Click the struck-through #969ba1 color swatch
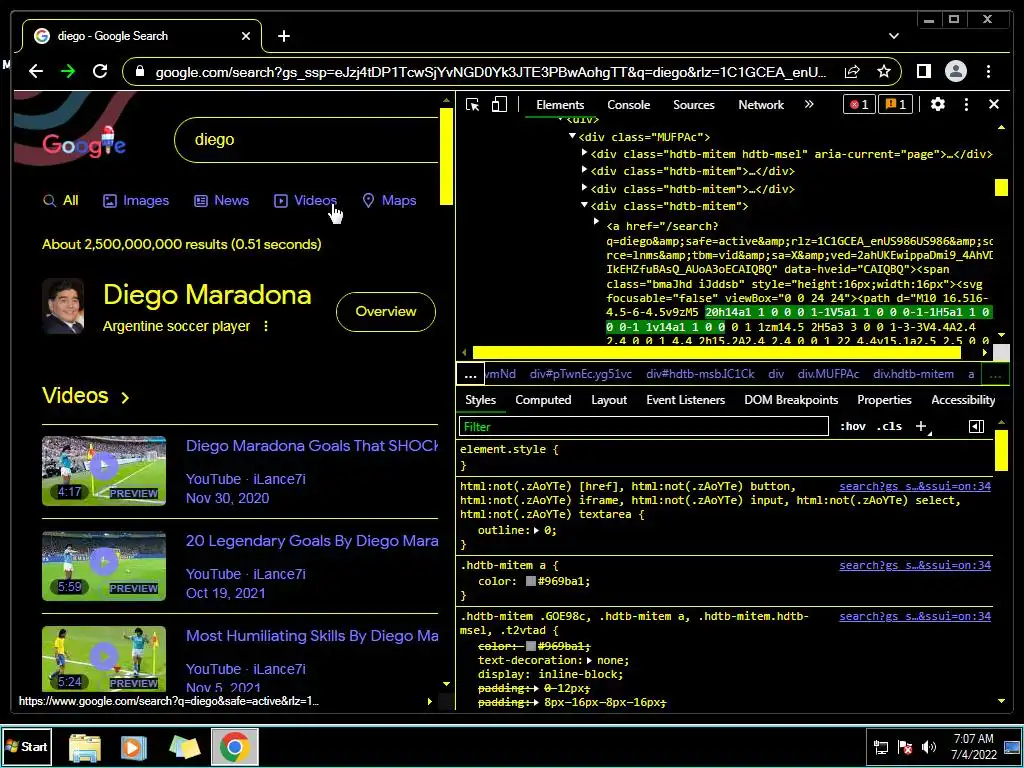The height and width of the screenshot is (768, 1024). (531, 646)
